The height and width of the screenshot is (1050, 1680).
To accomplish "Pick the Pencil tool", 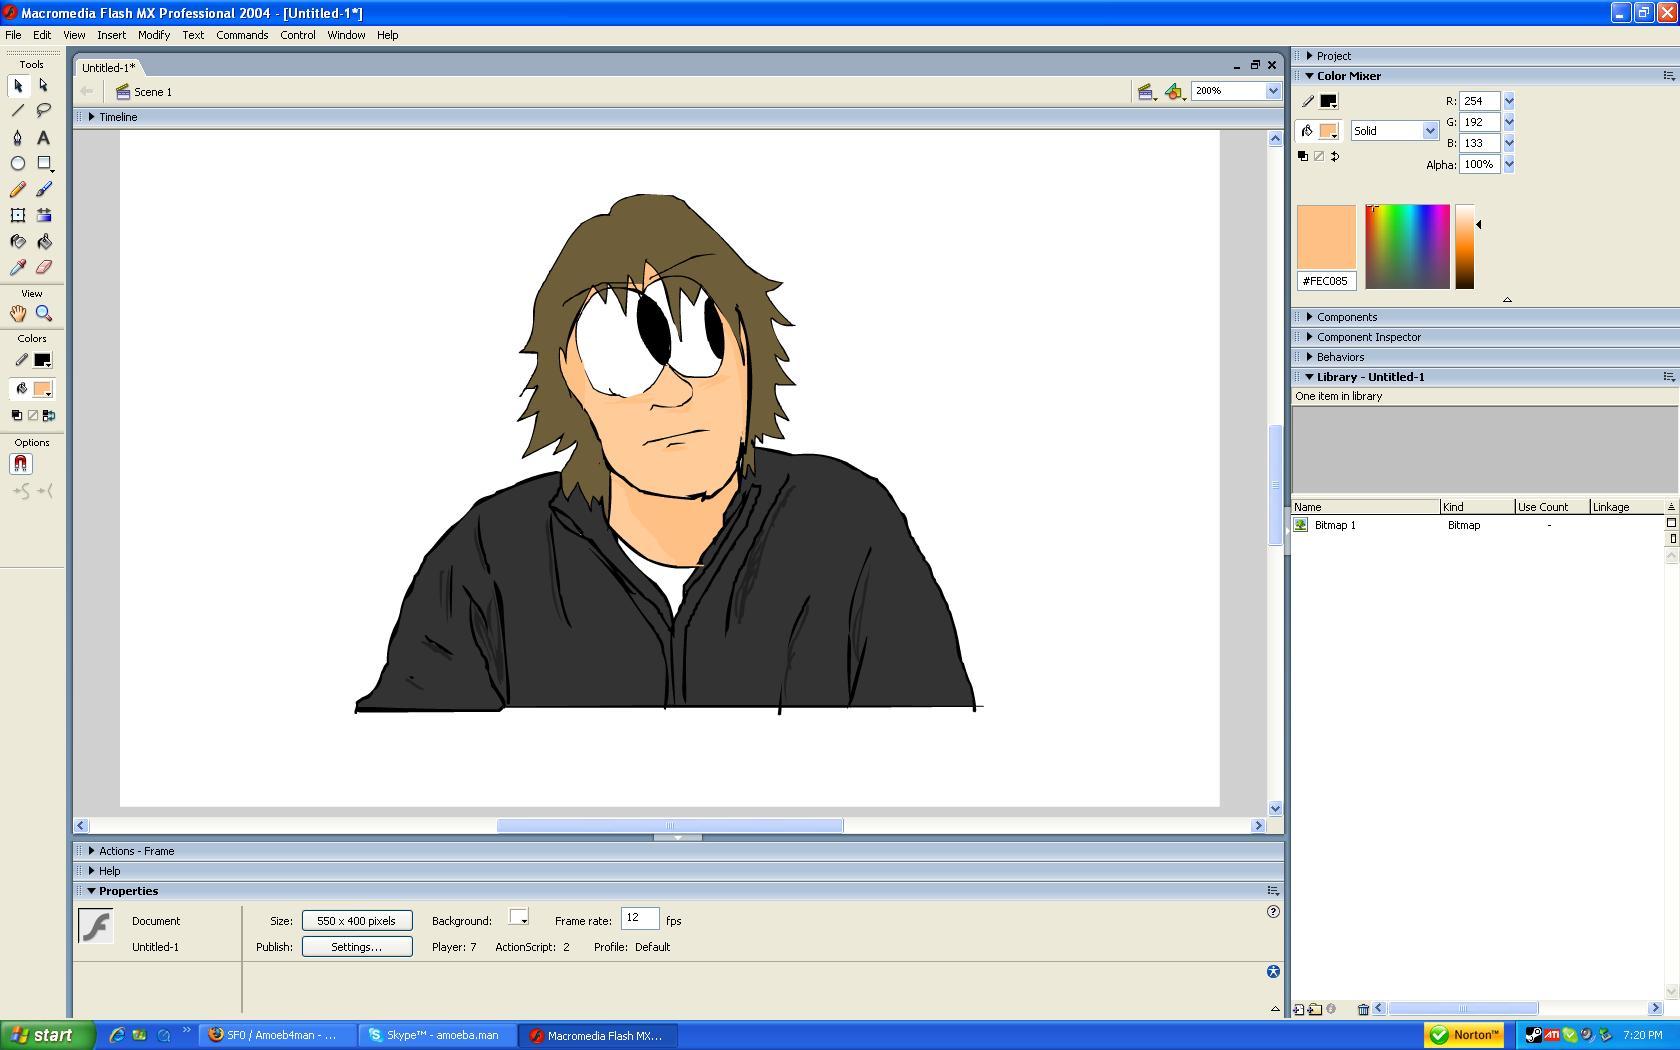I will pyautogui.click(x=18, y=190).
